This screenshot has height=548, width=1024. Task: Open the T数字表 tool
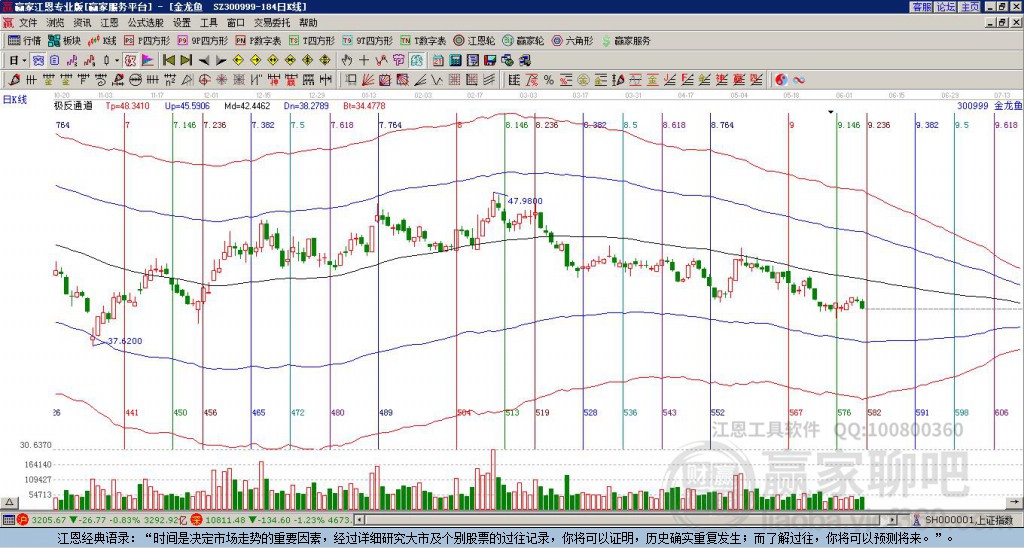point(423,40)
